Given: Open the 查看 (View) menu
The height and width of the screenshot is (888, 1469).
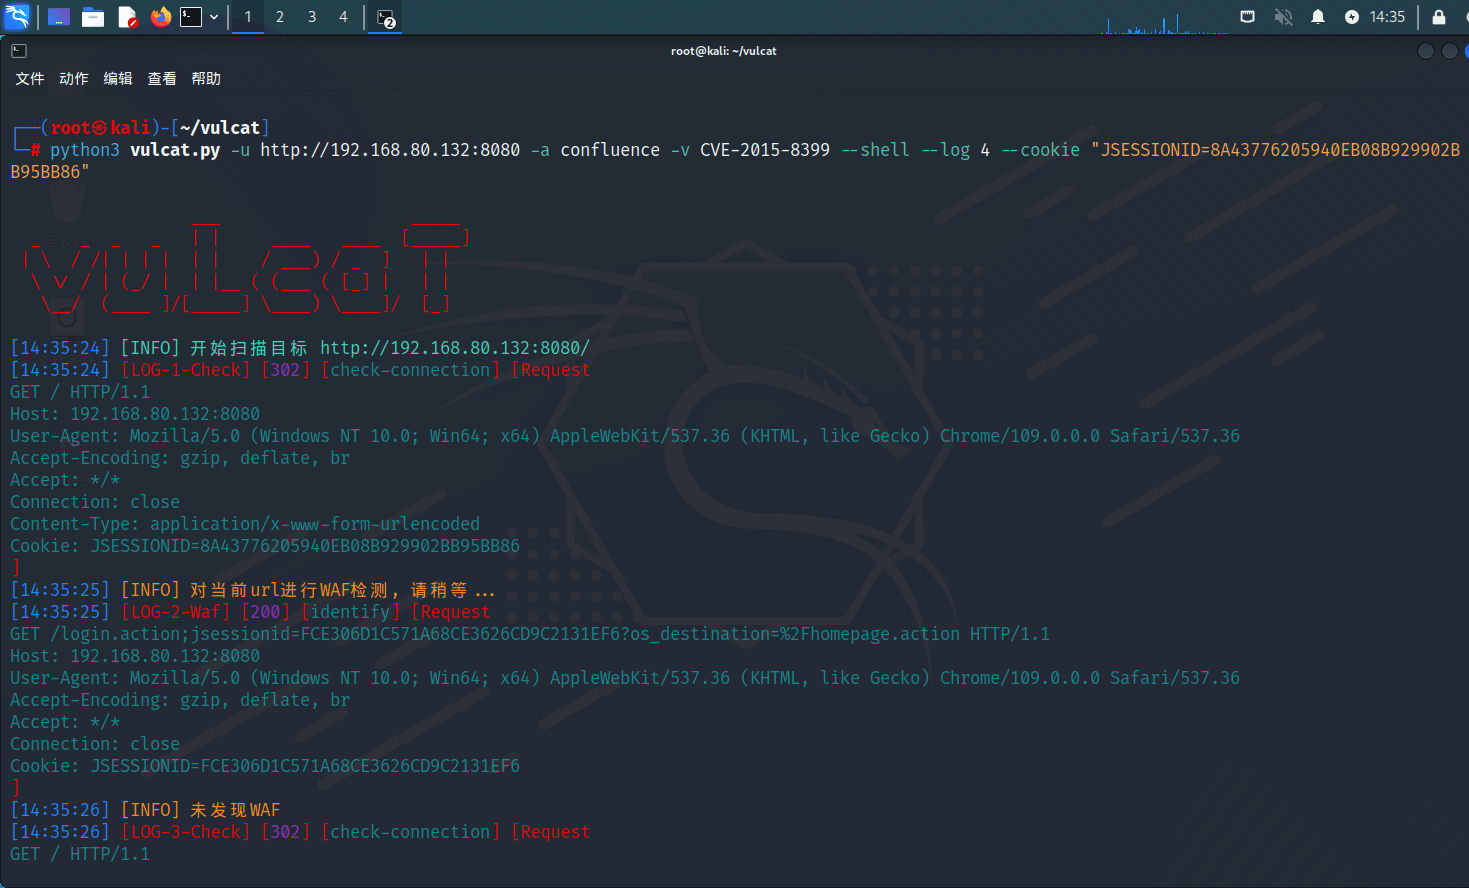Looking at the screenshot, I should (x=162, y=79).
